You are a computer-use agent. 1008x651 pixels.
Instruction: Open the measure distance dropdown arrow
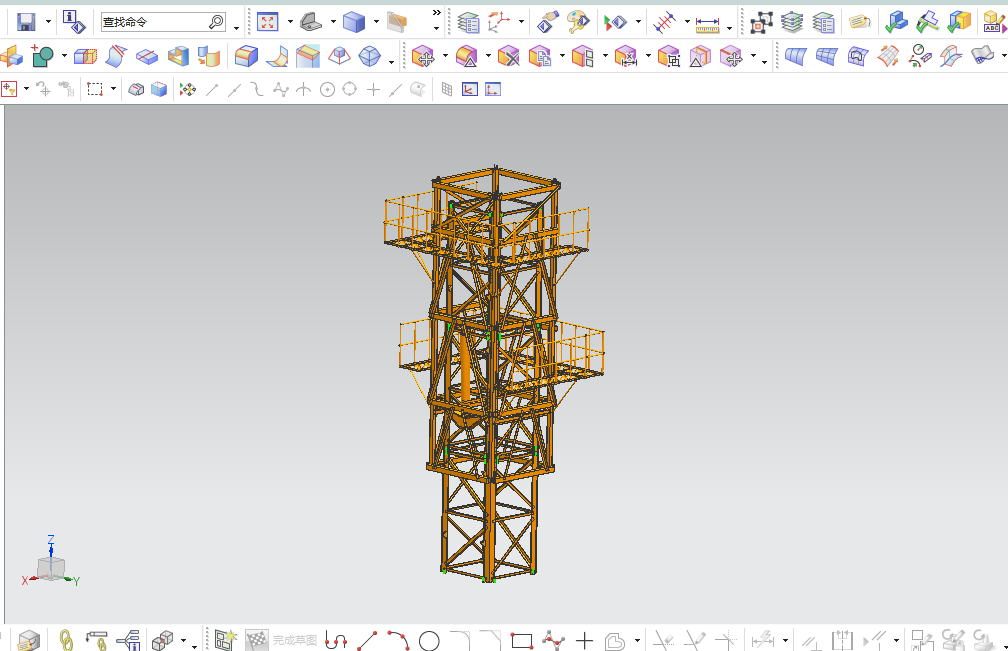pos(729,28)
